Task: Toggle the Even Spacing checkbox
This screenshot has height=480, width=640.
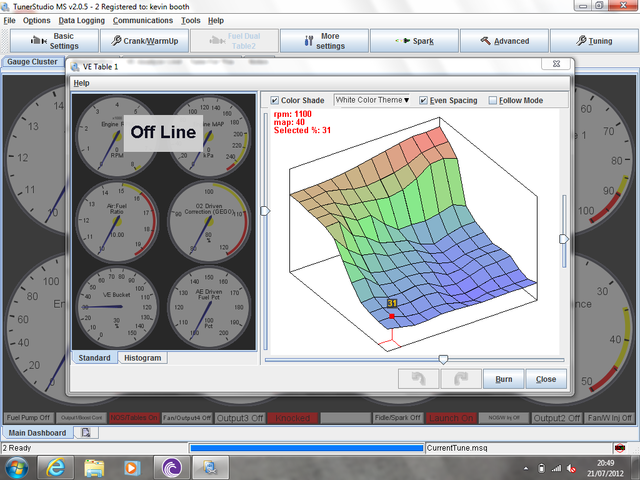Action: (422, 100)
